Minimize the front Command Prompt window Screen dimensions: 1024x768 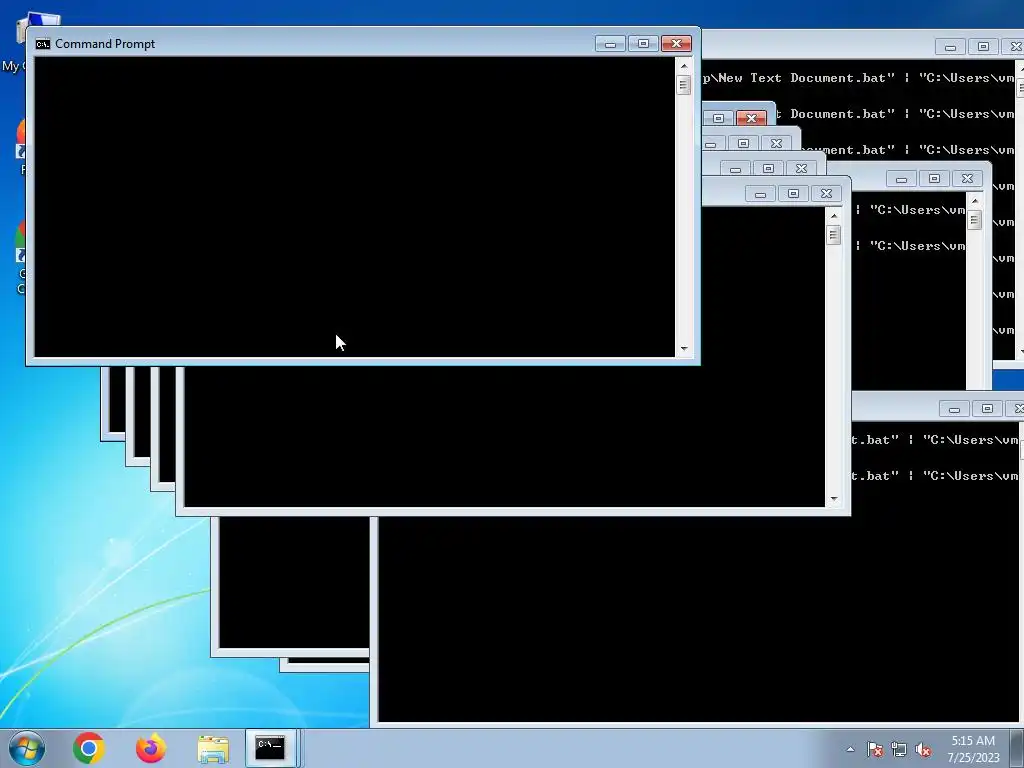tap(610, 44)
